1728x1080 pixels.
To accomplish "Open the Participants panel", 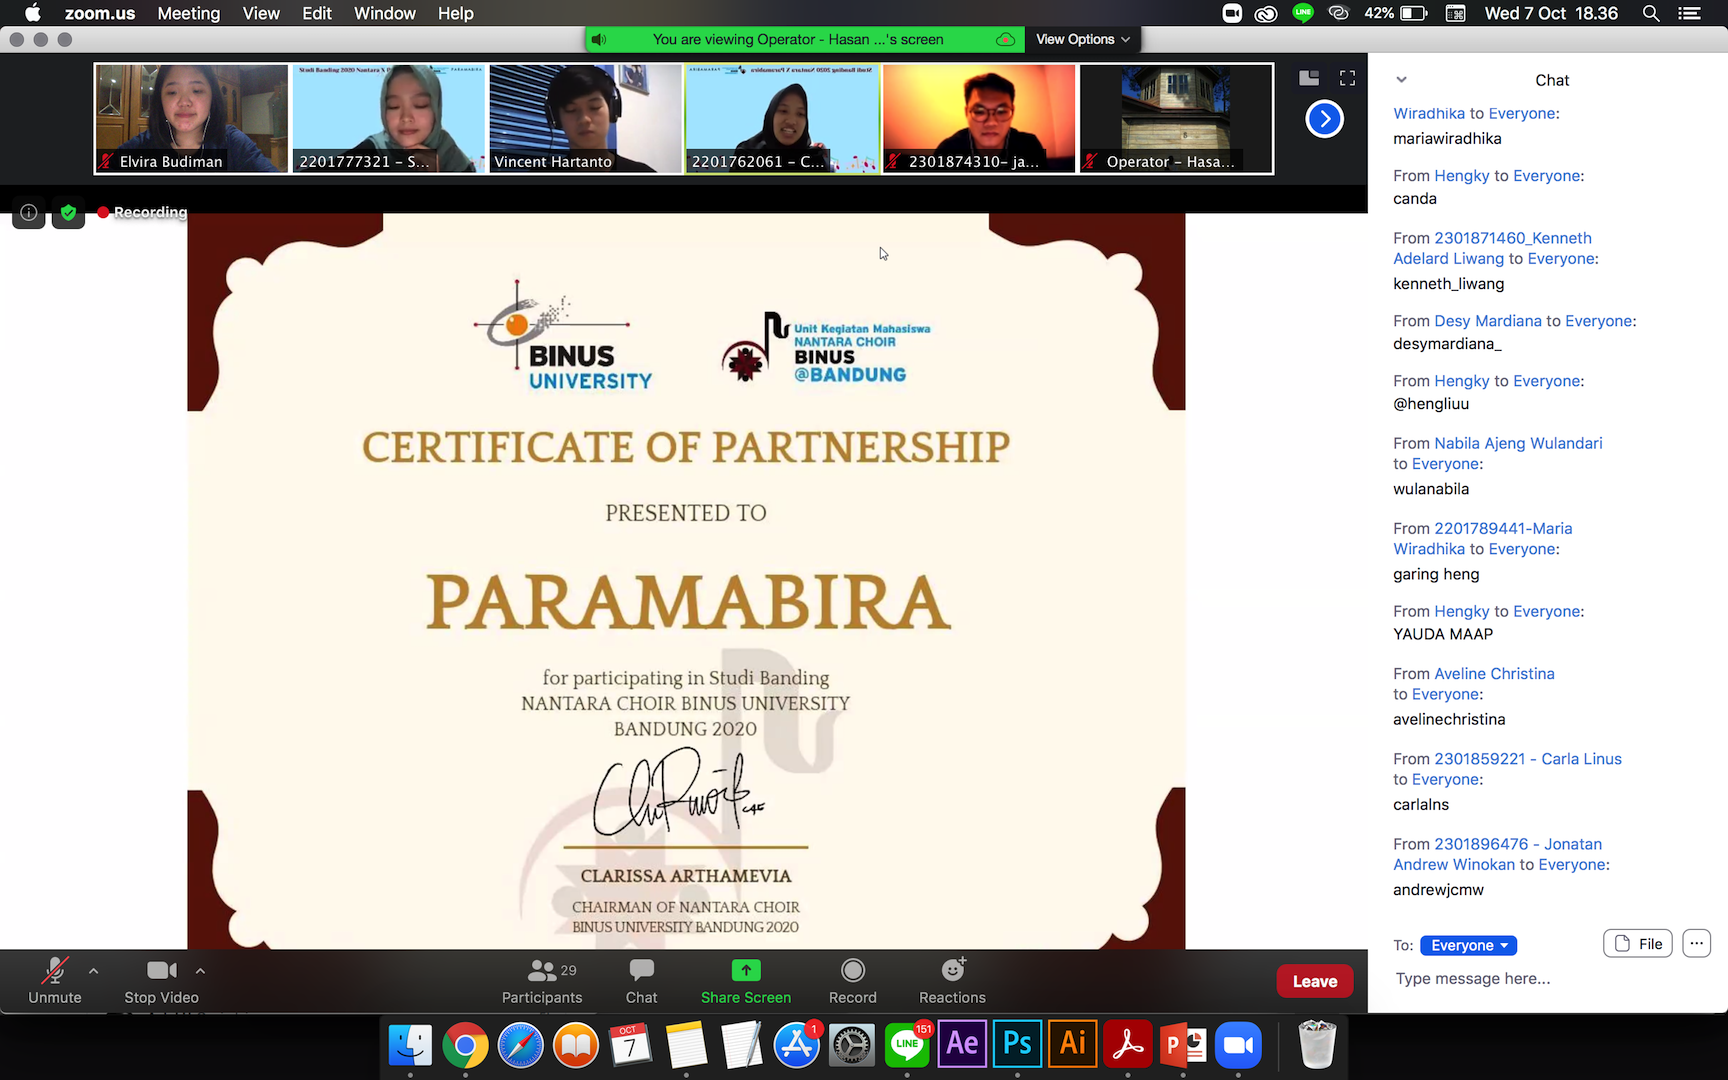I will [542, 981].
